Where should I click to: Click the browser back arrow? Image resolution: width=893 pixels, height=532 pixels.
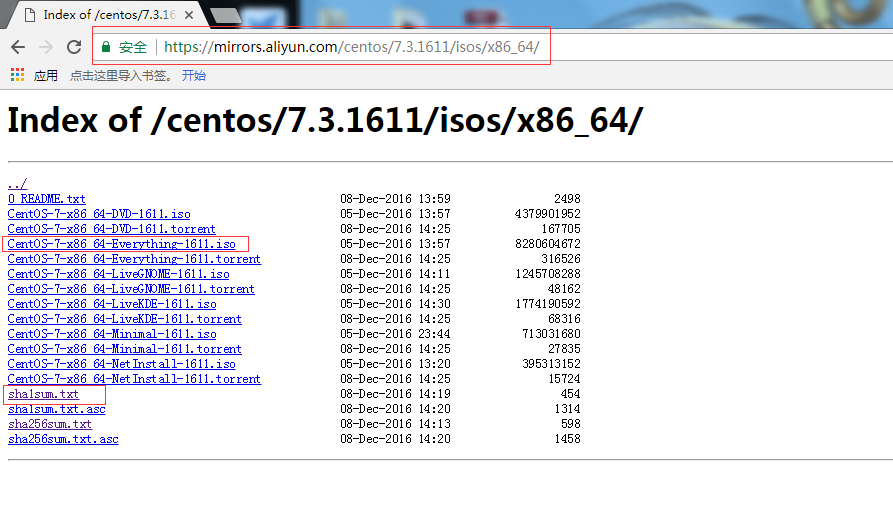18,47
